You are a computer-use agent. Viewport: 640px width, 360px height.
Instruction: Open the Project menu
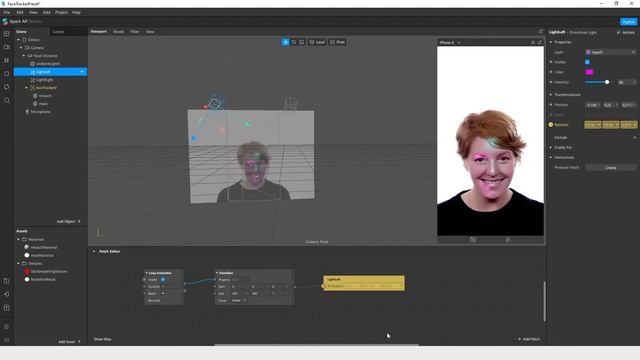click(62, 13)
